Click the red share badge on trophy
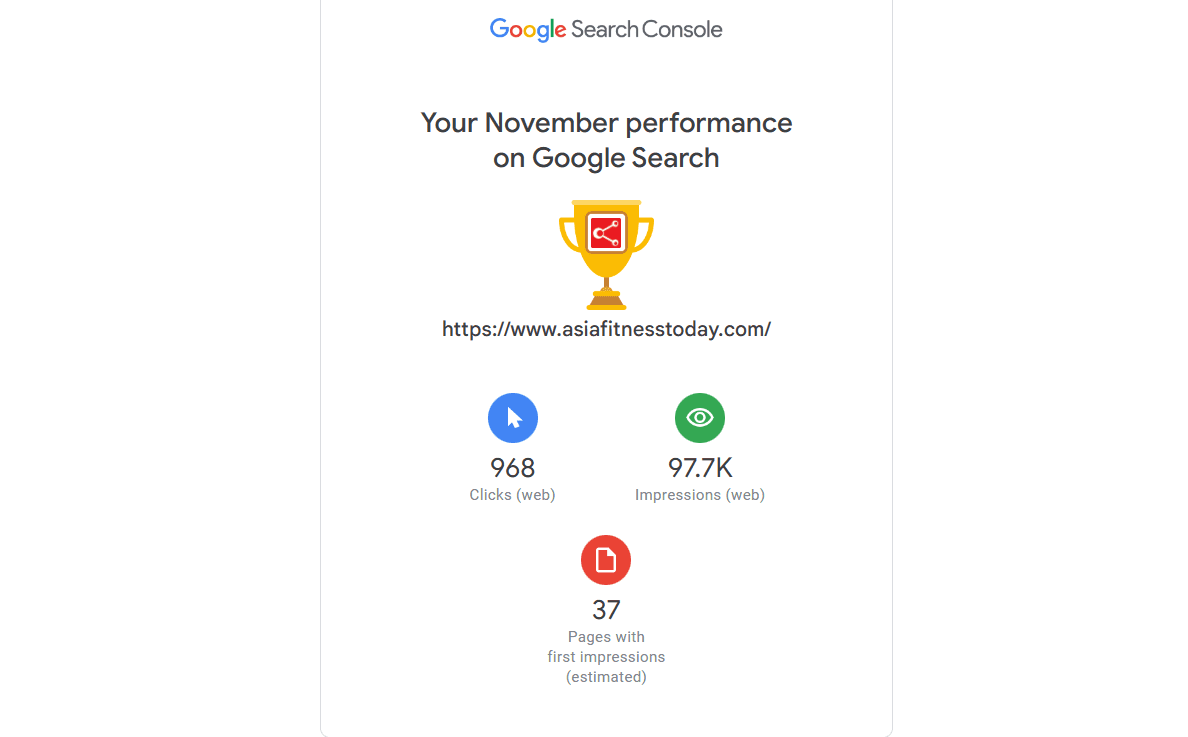The height and width of the screenshot is (737, 1188). click(x=606, y=233)
